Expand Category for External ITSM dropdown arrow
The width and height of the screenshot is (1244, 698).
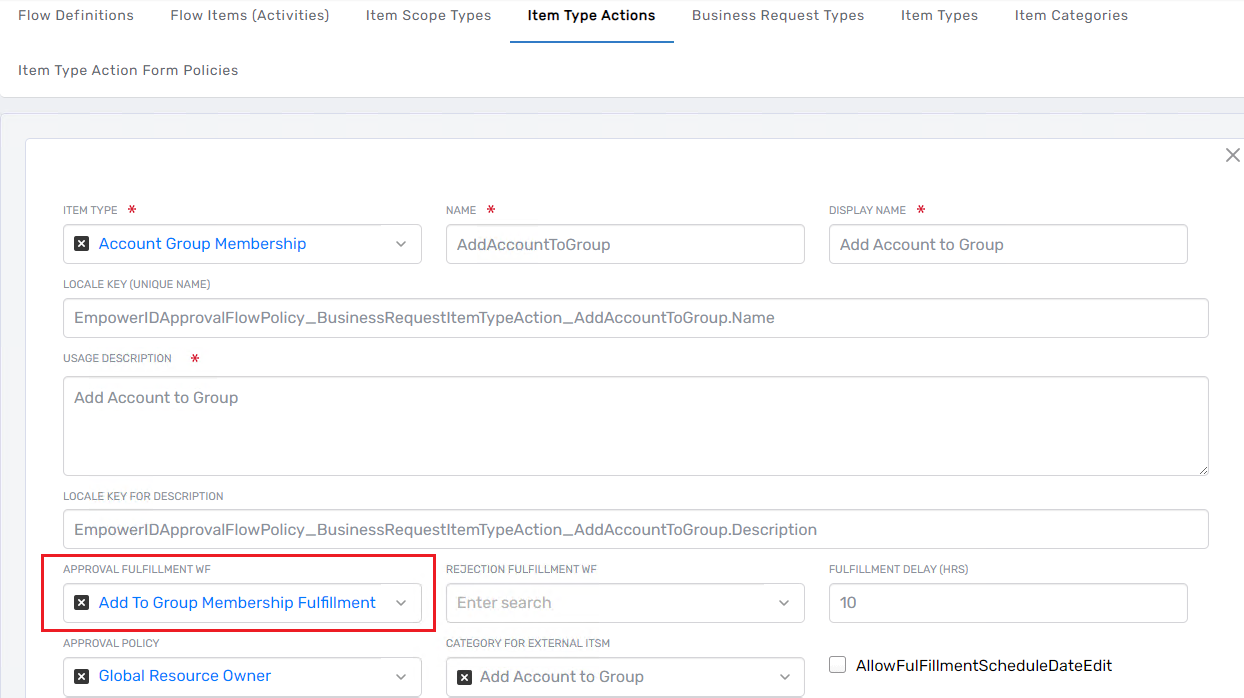(784, 677)
